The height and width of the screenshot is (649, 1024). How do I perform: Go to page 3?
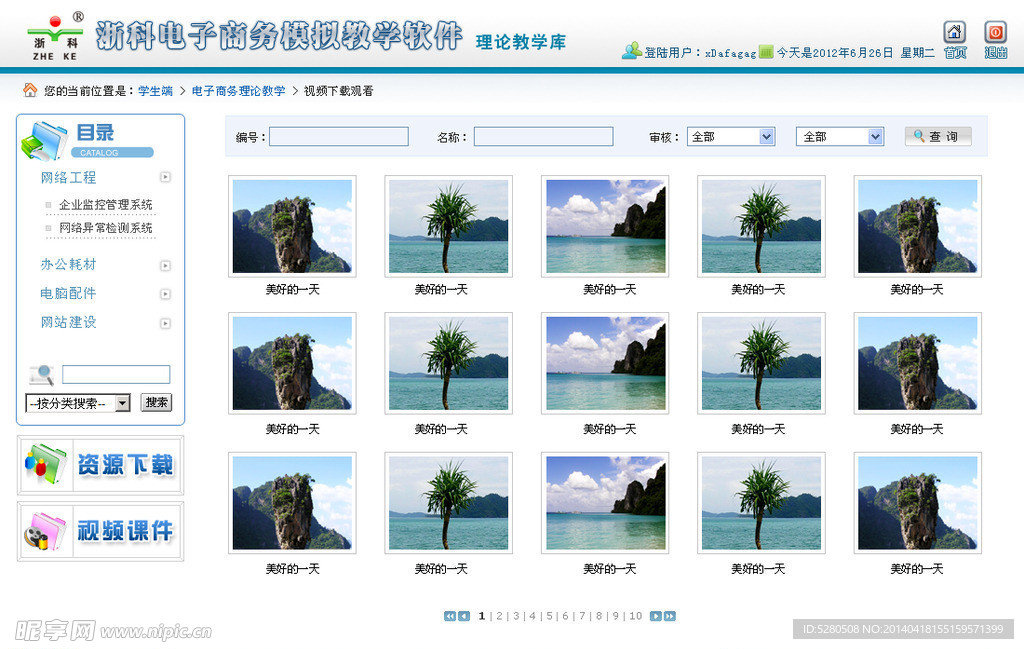pos(516,616)
